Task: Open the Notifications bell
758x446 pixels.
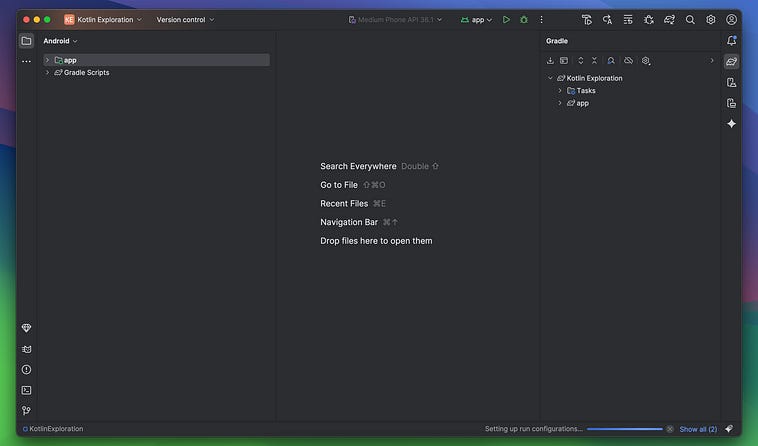Action: click(731, 41)
